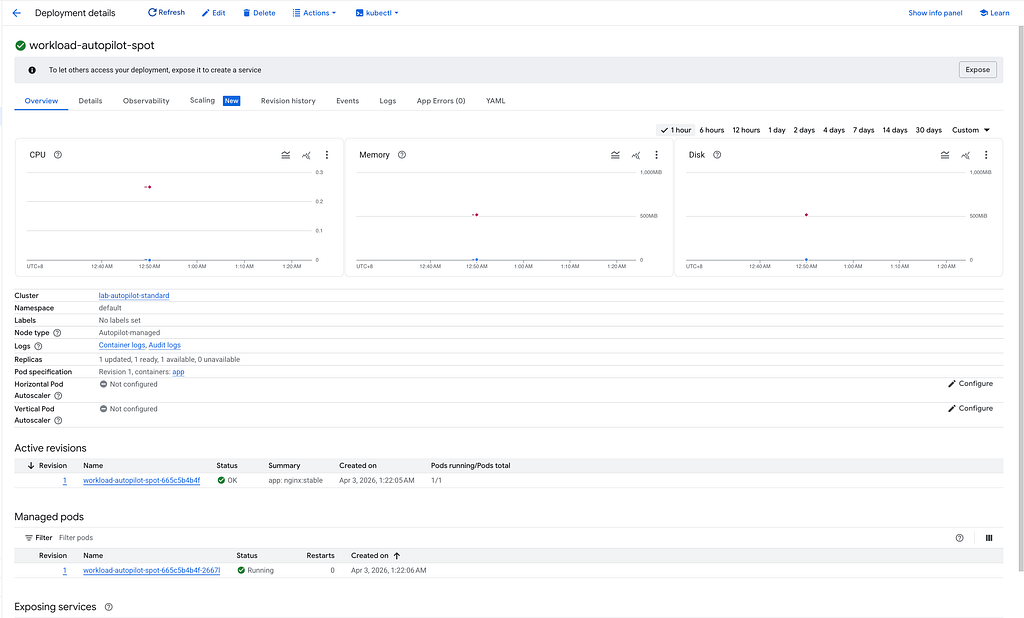Open the kubectl dropdown menu
This screenshot has width=1024, height=618.
coord(377,13)
